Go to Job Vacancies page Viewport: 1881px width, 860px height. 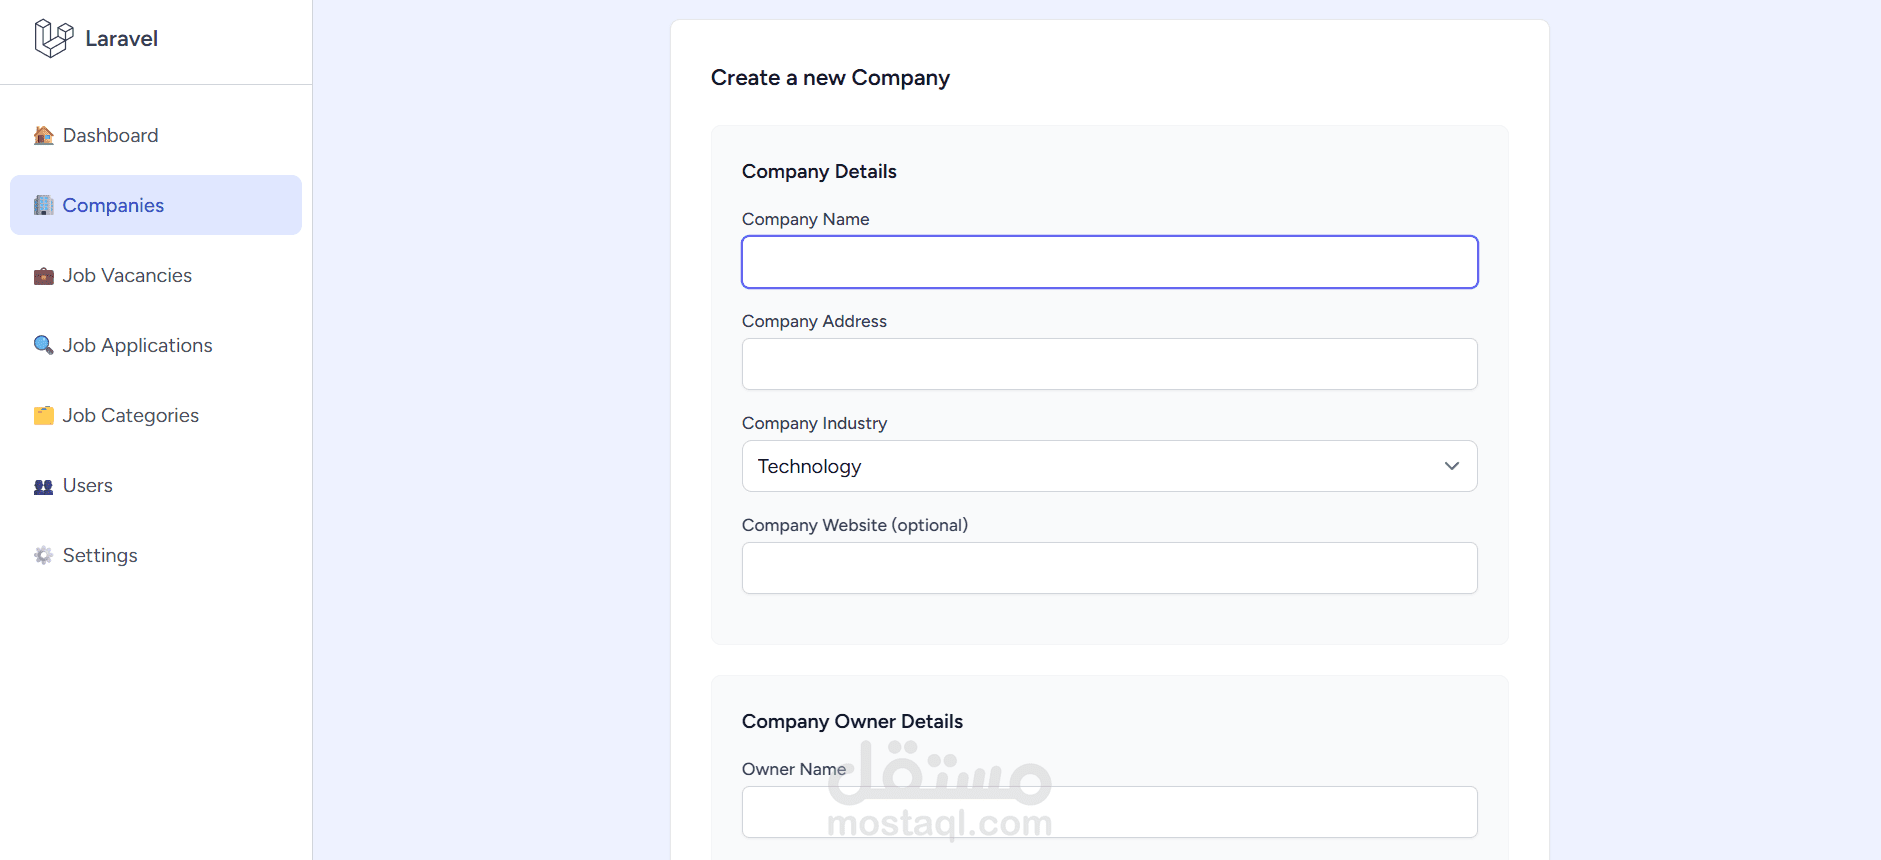(127, 276)
